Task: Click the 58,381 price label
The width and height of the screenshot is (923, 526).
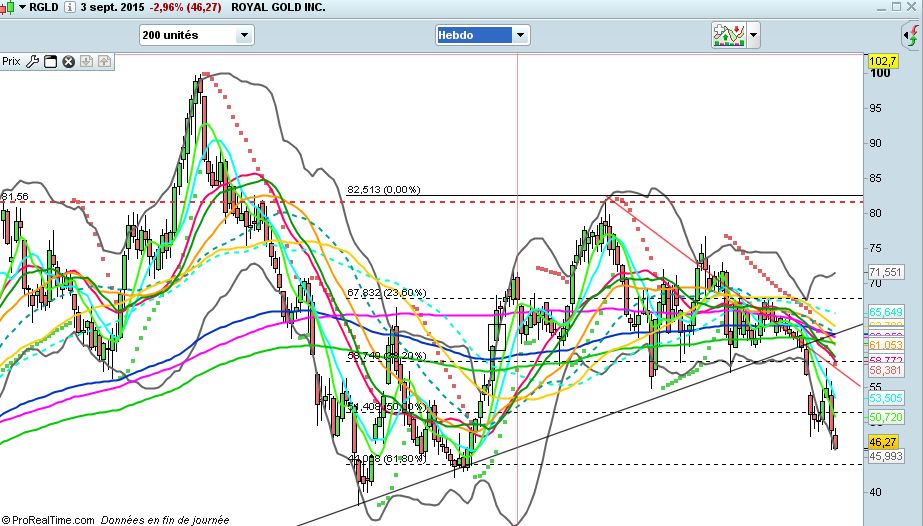Action: (885, 370)
